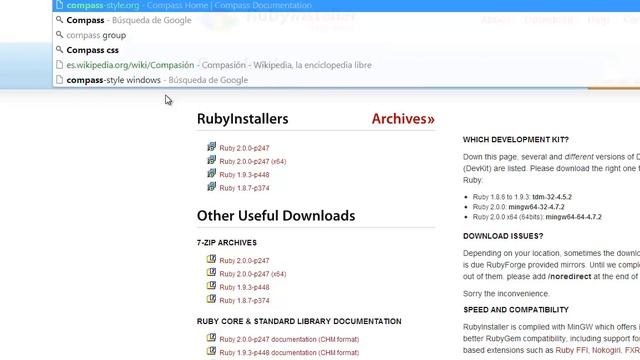Click the page icon beside 'compass-style windows'
Screen dimensions: 640x360
60,80
